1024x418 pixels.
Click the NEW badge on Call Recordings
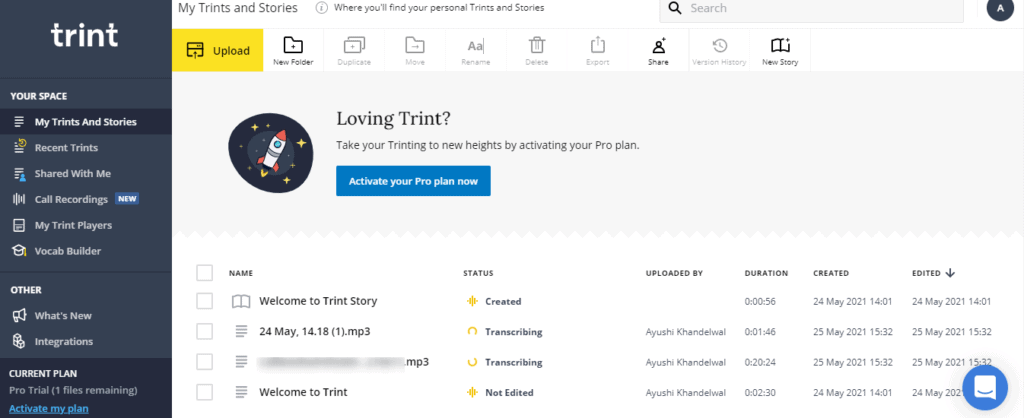click(127, 199)
